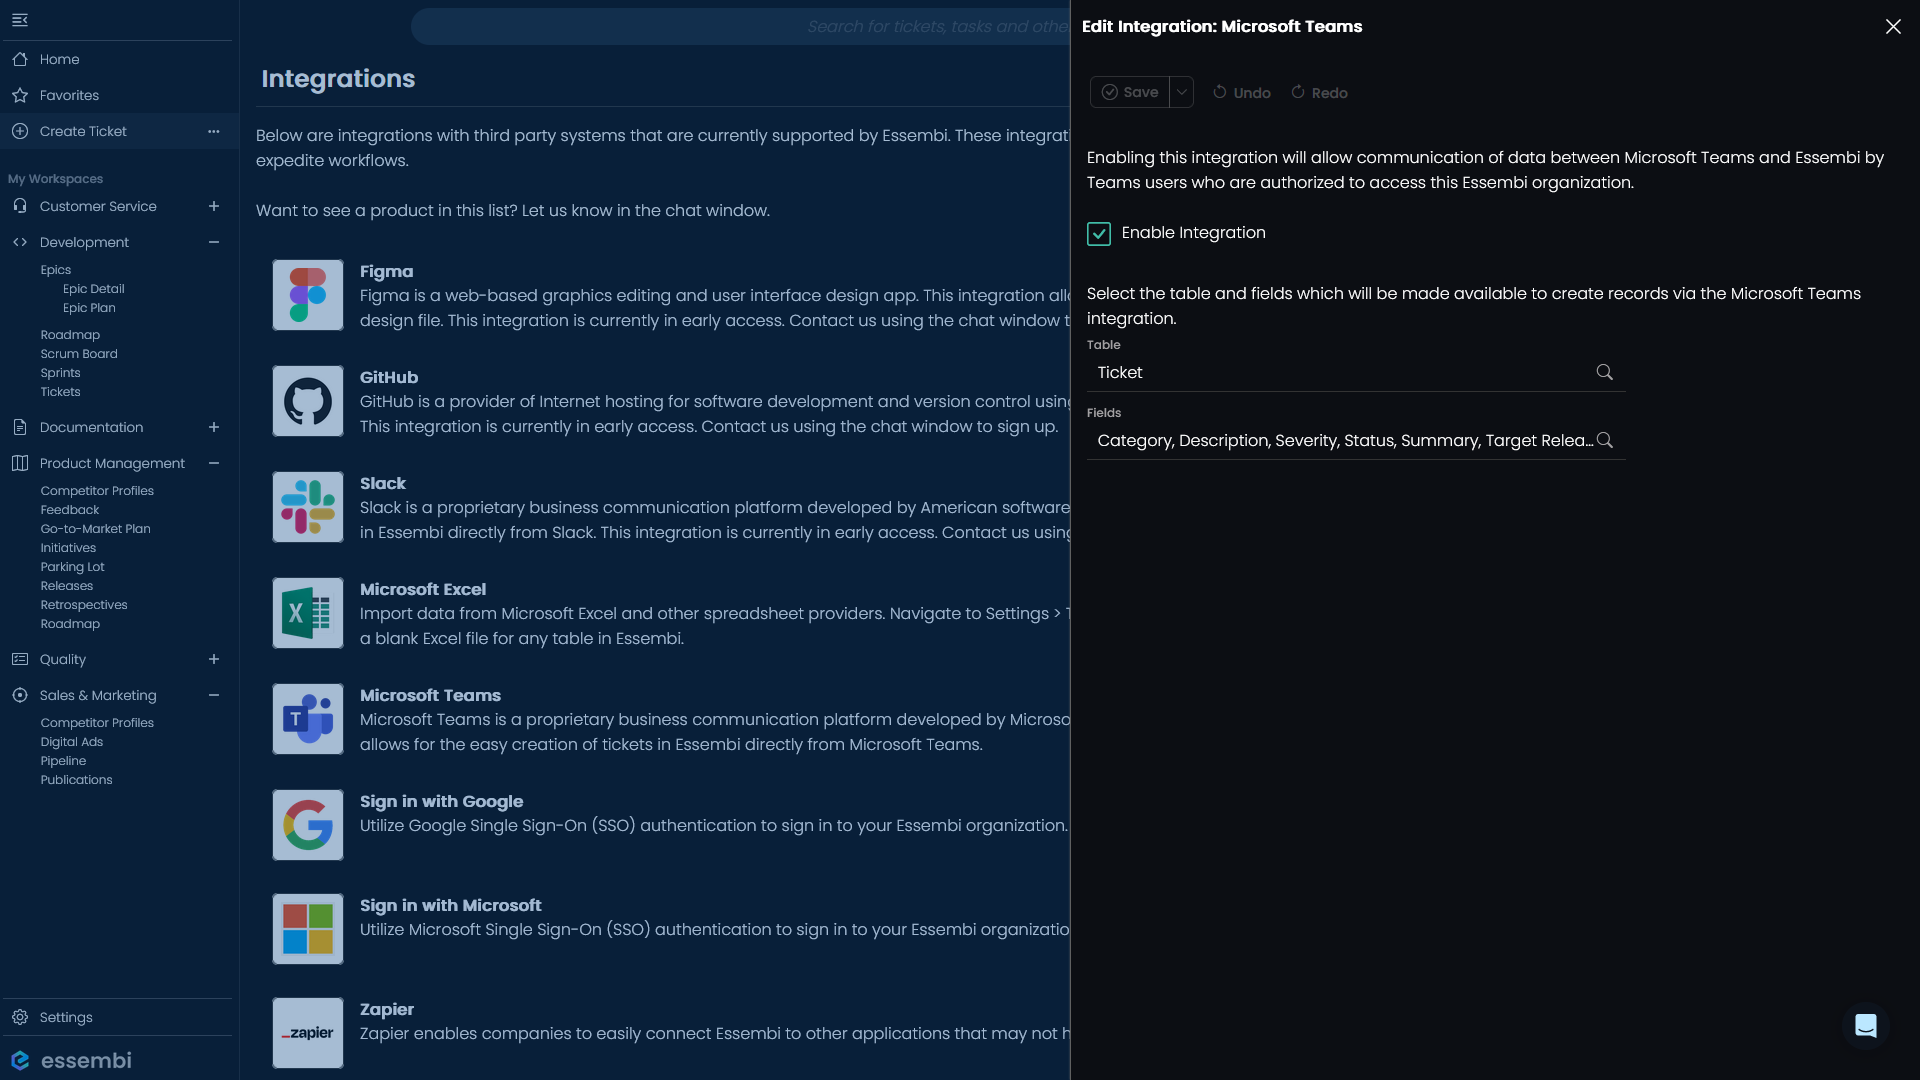Expand Development workspace in sidebar
Viewport: 1920px width, 1080px height.
[x=214, y=243]
